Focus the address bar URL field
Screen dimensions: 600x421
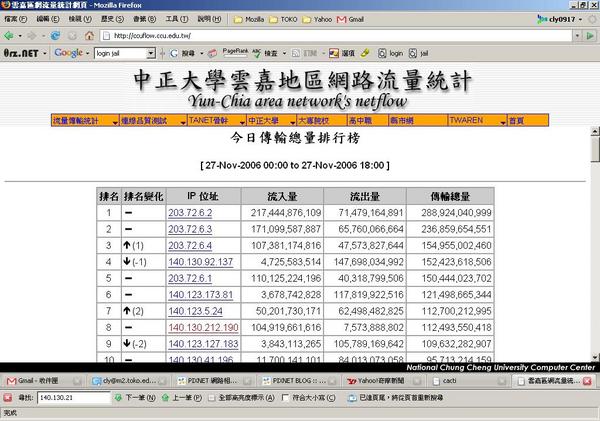coord(337,36)
